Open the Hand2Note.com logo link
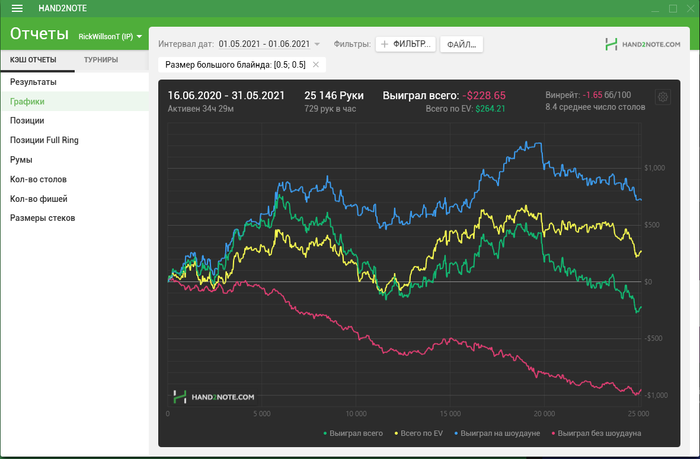This screenshot has height=459, width=700. pos(642,44)
